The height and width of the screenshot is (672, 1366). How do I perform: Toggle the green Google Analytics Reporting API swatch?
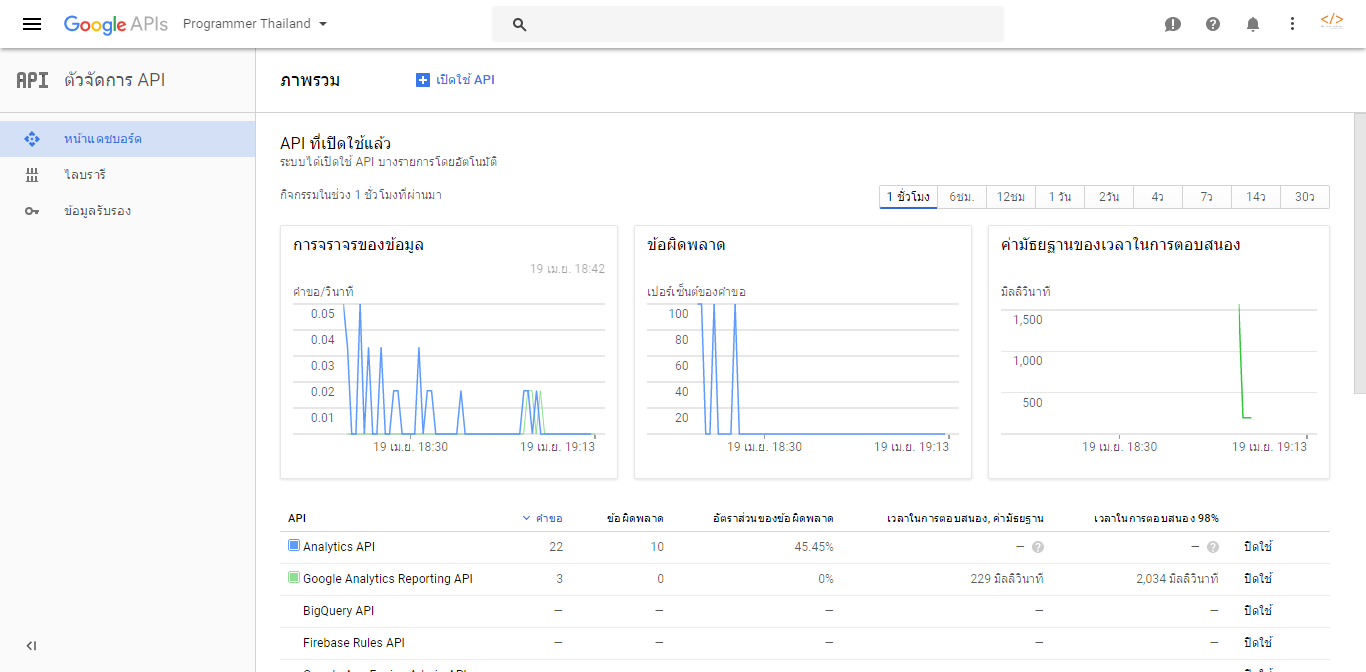294,578
